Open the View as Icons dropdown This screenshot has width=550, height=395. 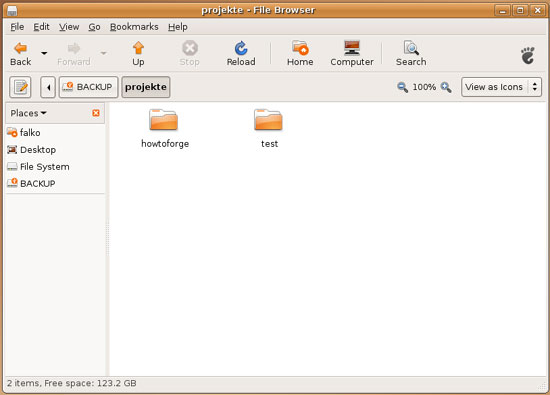[x=501, y=87]
